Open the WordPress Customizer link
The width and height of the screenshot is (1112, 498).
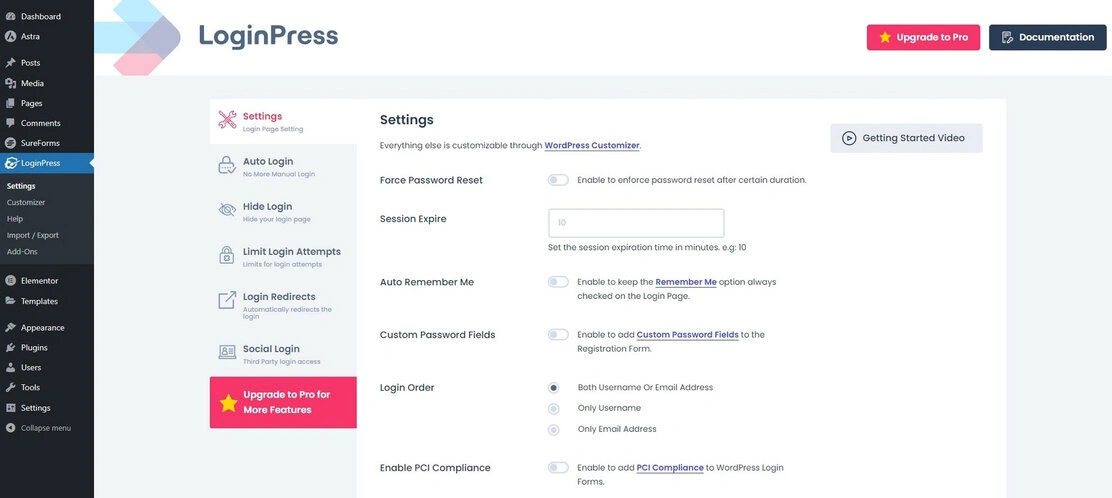coord(591,145)
